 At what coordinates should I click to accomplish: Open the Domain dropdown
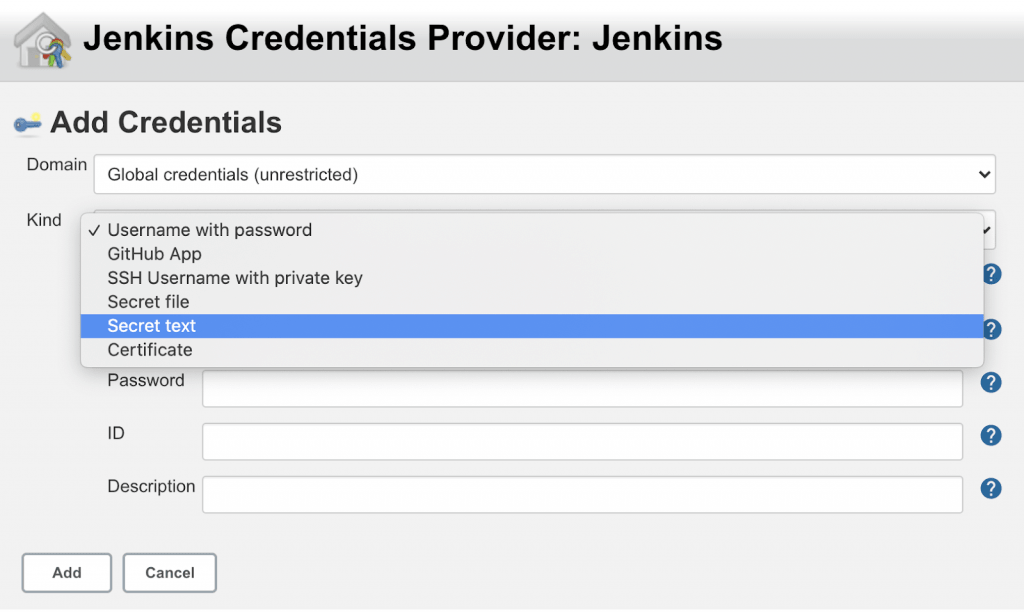(544, 175)
